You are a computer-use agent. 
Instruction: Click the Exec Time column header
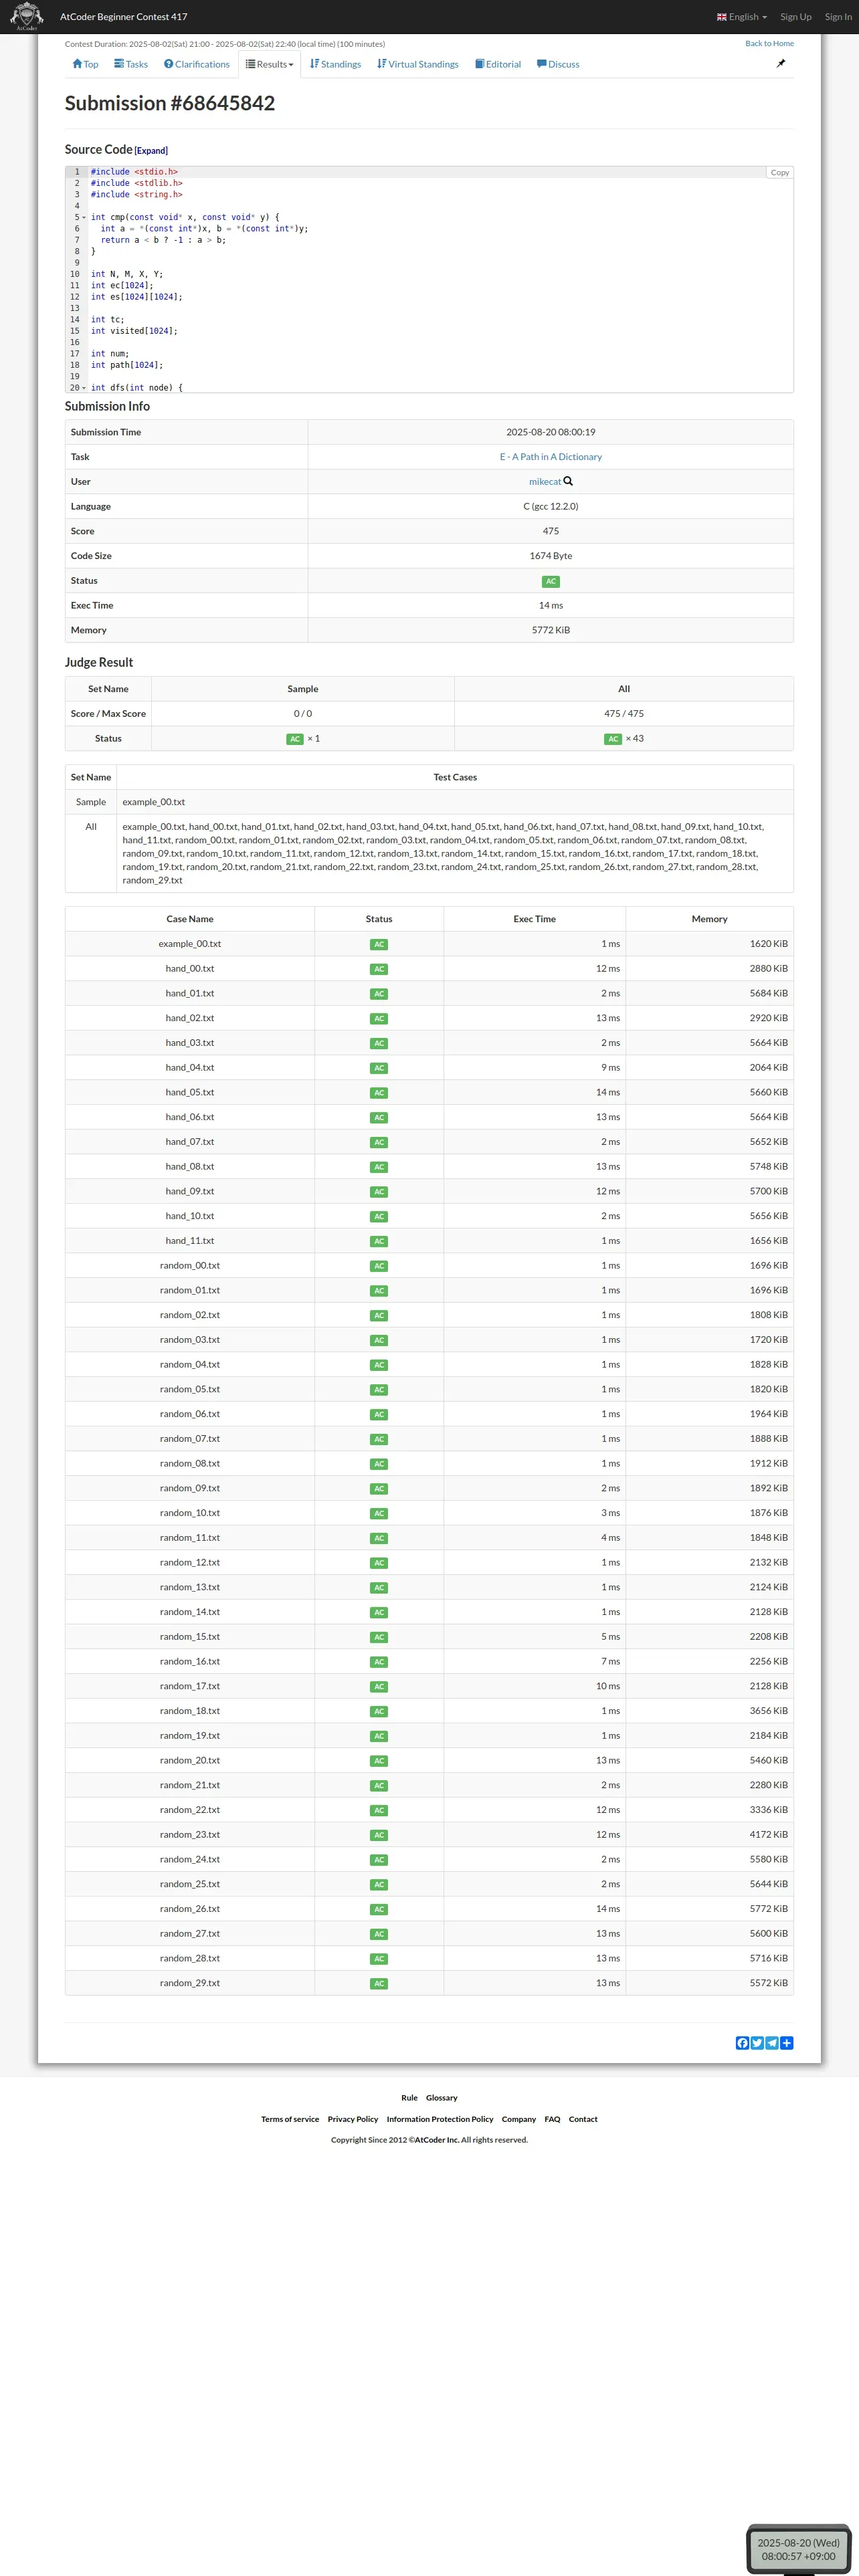point(535,919)
